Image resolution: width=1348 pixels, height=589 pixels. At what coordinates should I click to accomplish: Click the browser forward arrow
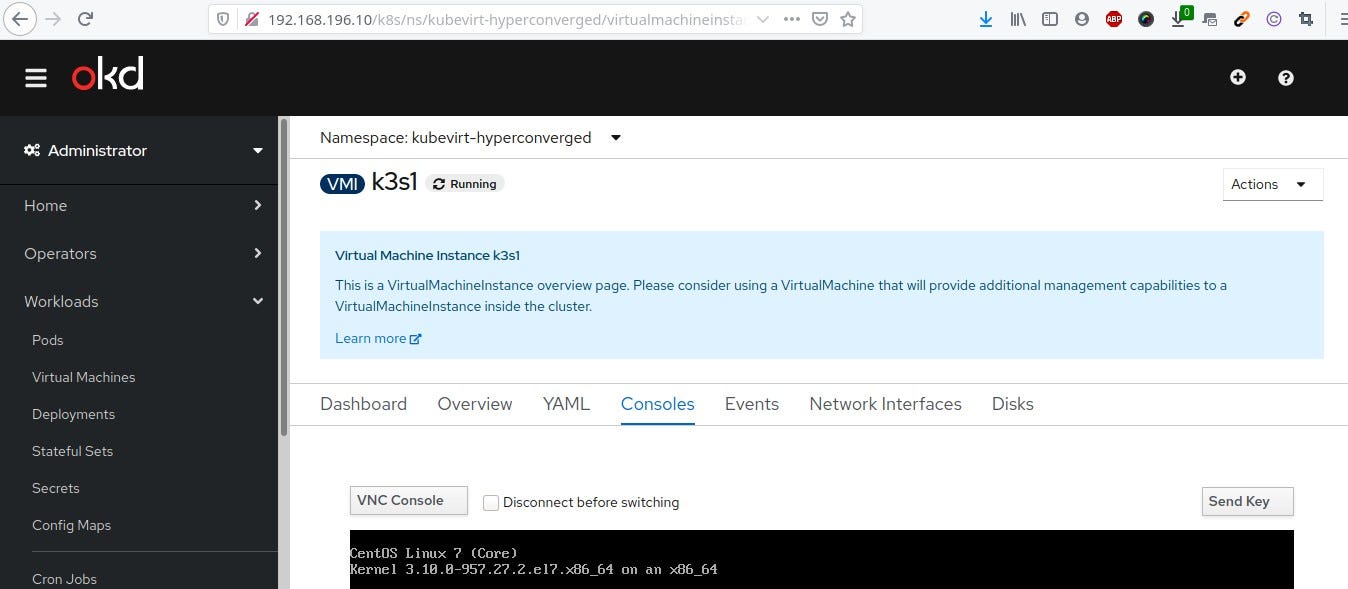coord(53,19)
